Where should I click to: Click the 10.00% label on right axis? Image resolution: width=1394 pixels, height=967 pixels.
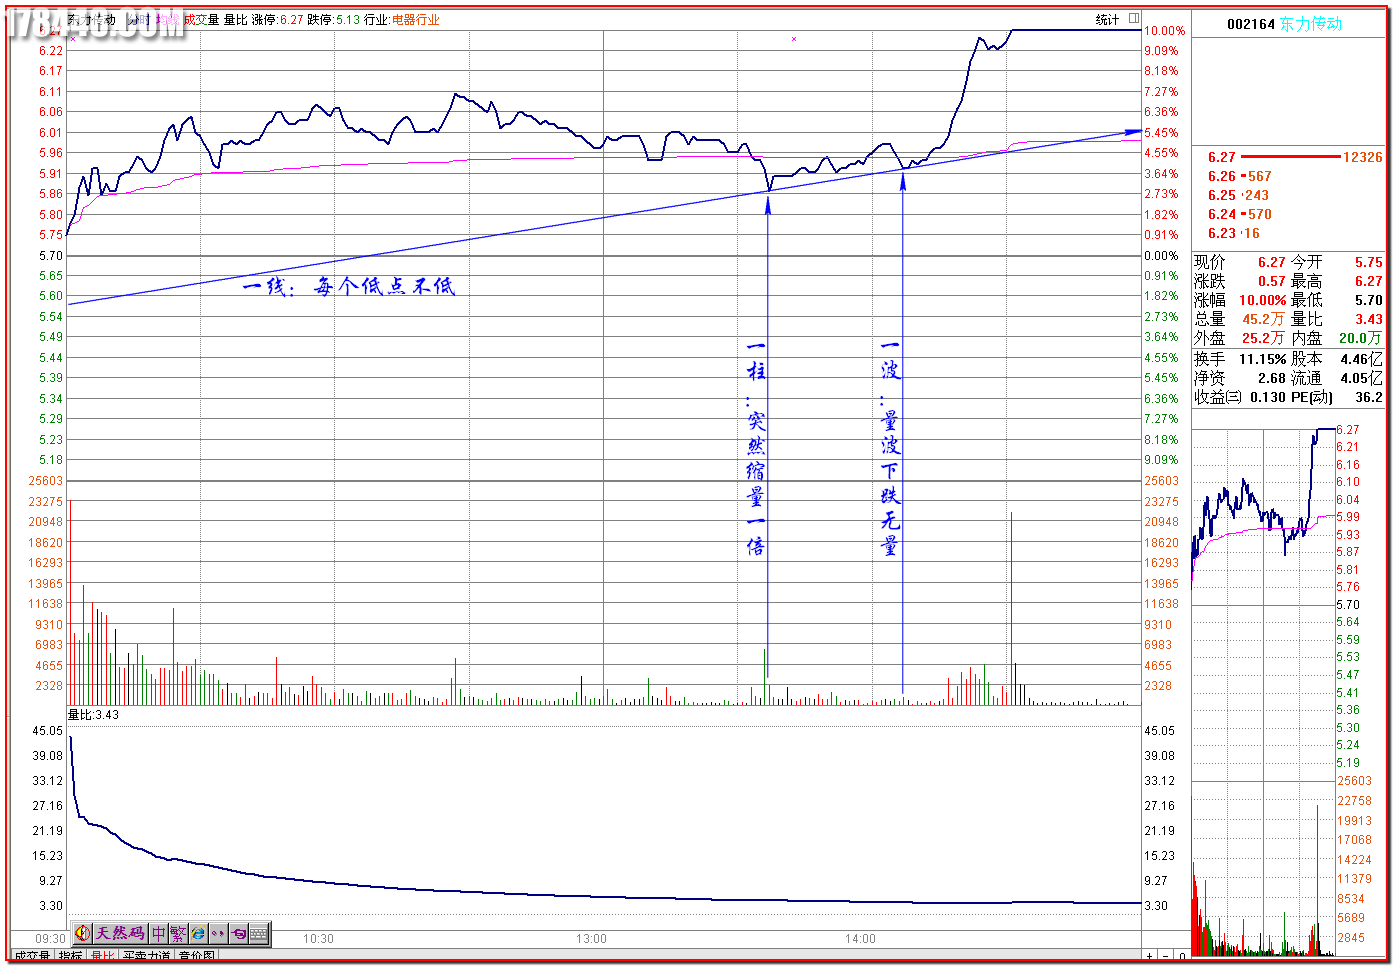(1165, 31)
